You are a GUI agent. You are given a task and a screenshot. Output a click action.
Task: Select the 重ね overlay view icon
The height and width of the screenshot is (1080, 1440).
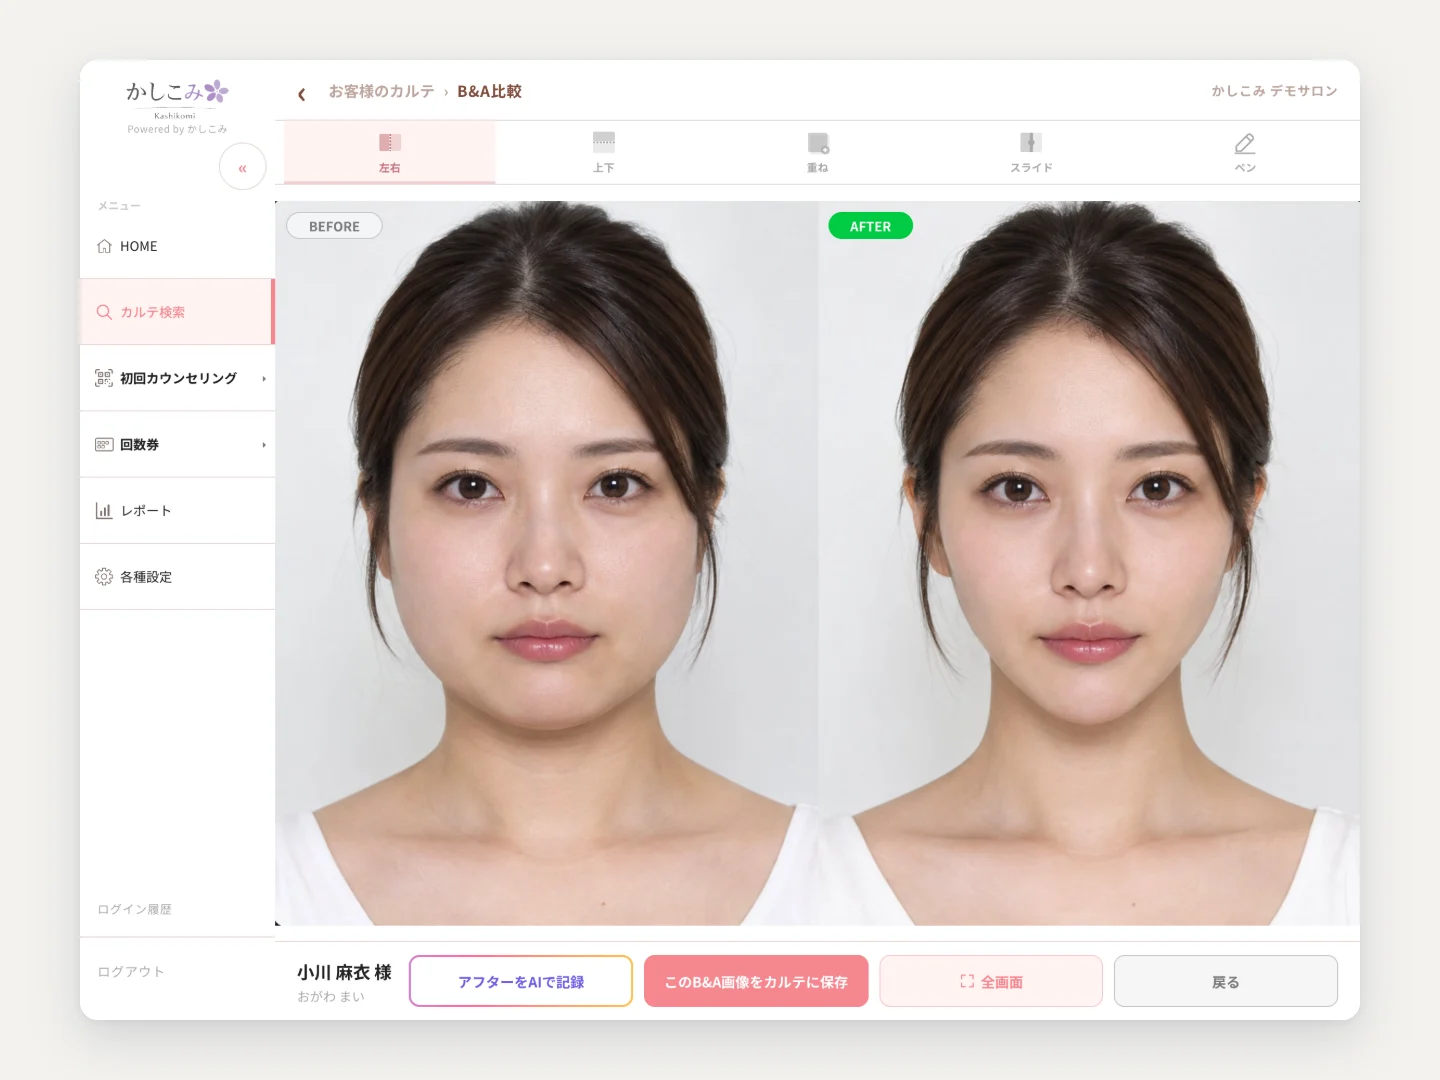tap(818, 143)
